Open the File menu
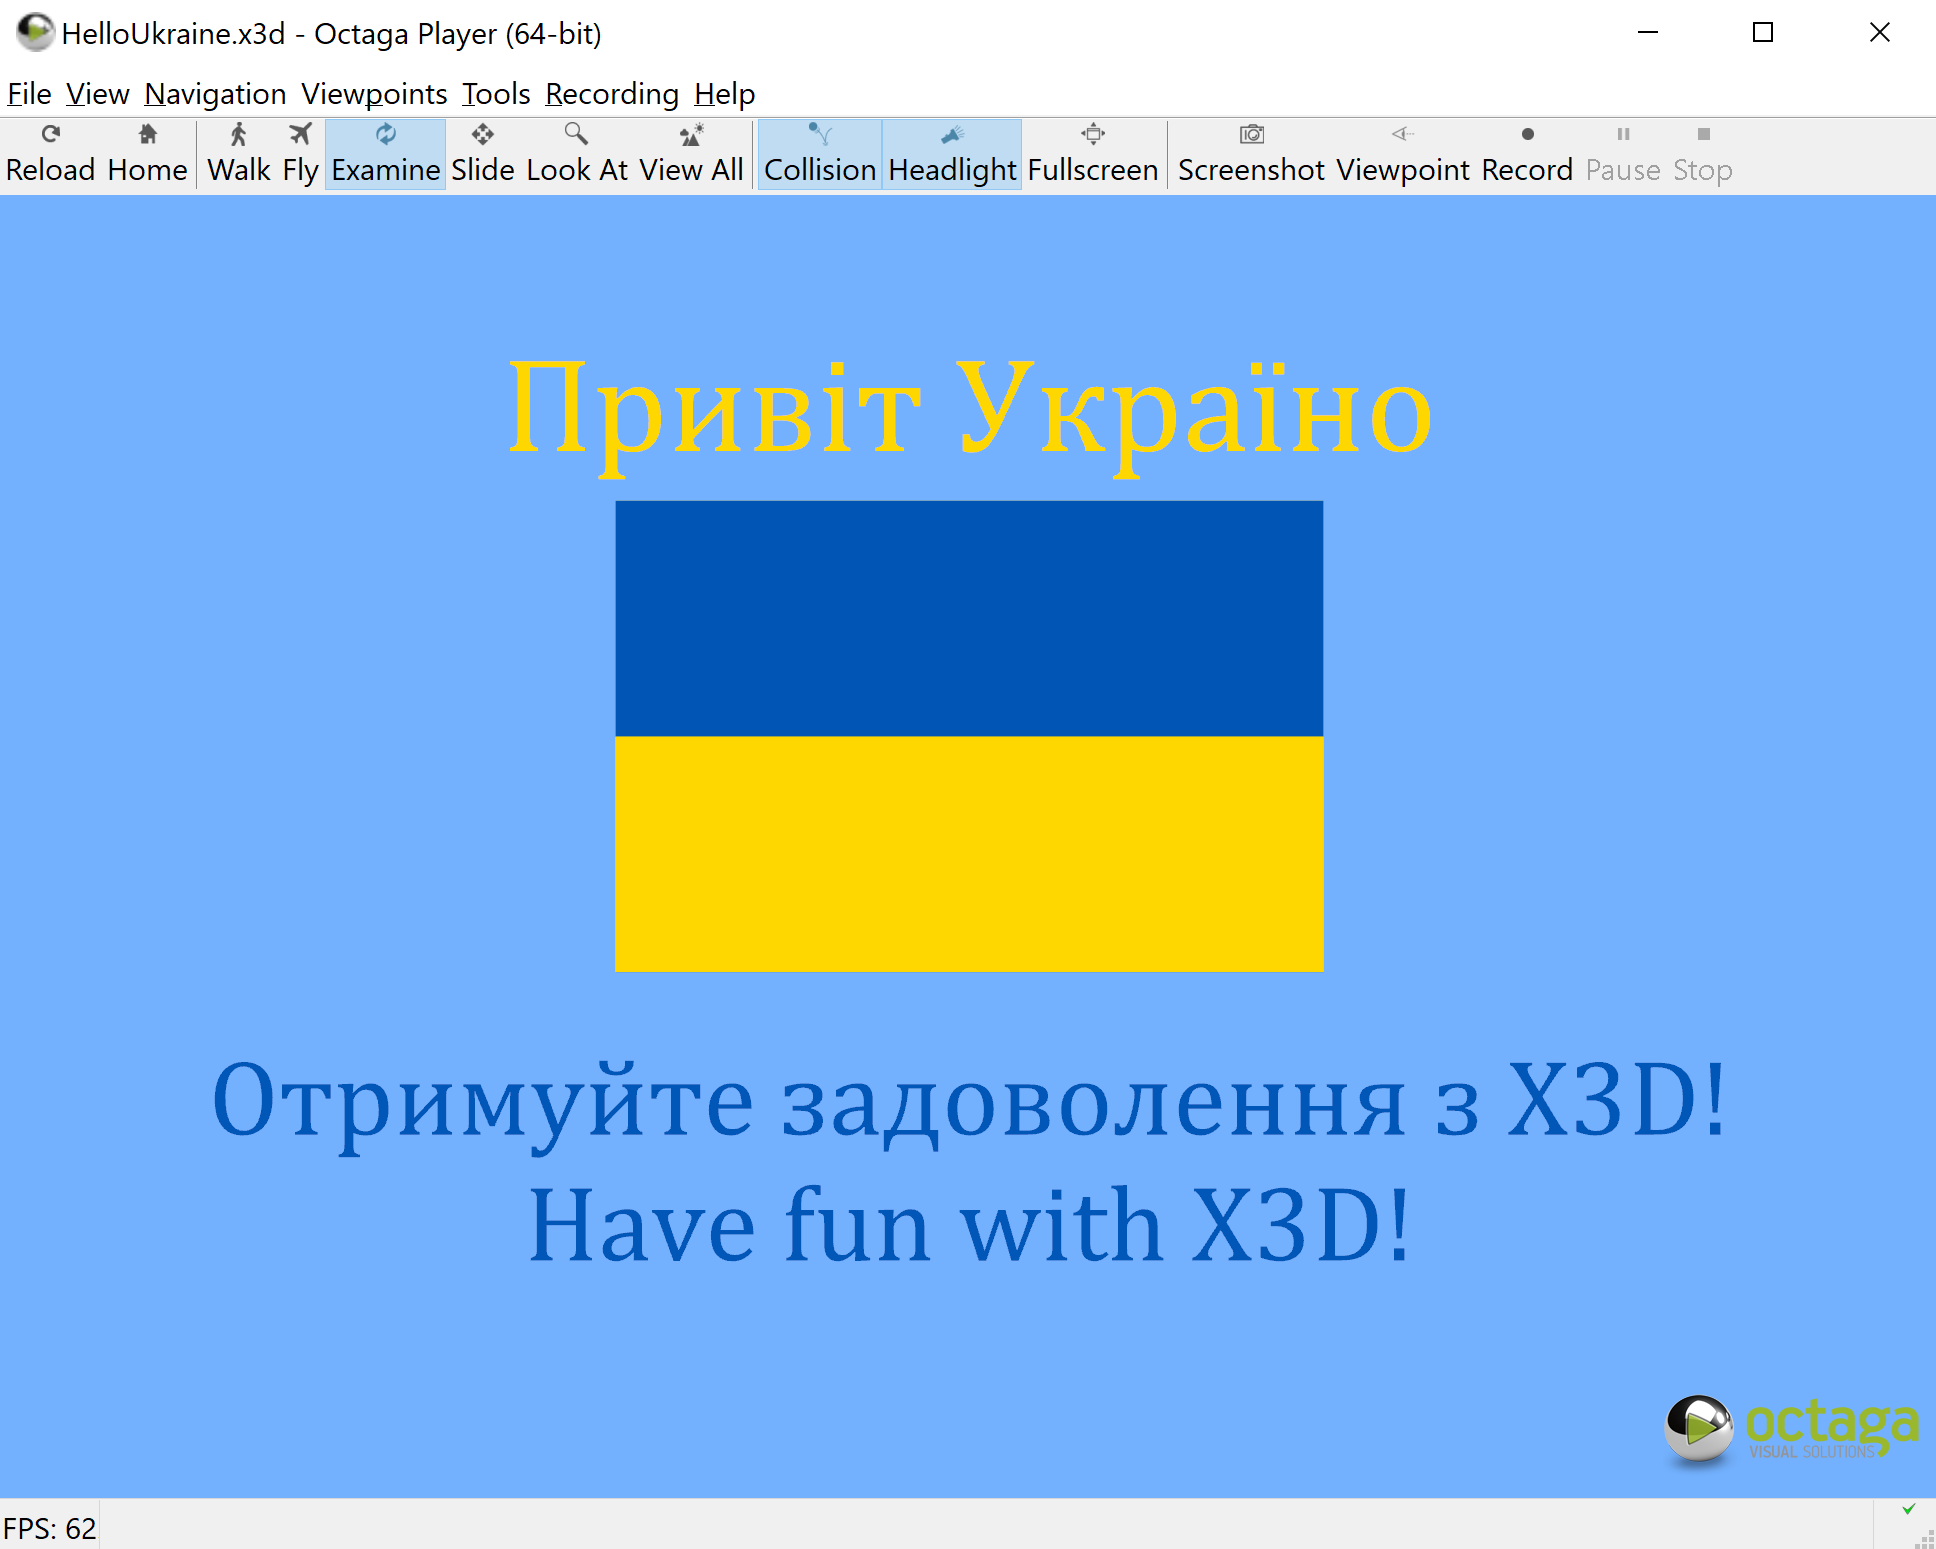 click(x=29, y=94)
